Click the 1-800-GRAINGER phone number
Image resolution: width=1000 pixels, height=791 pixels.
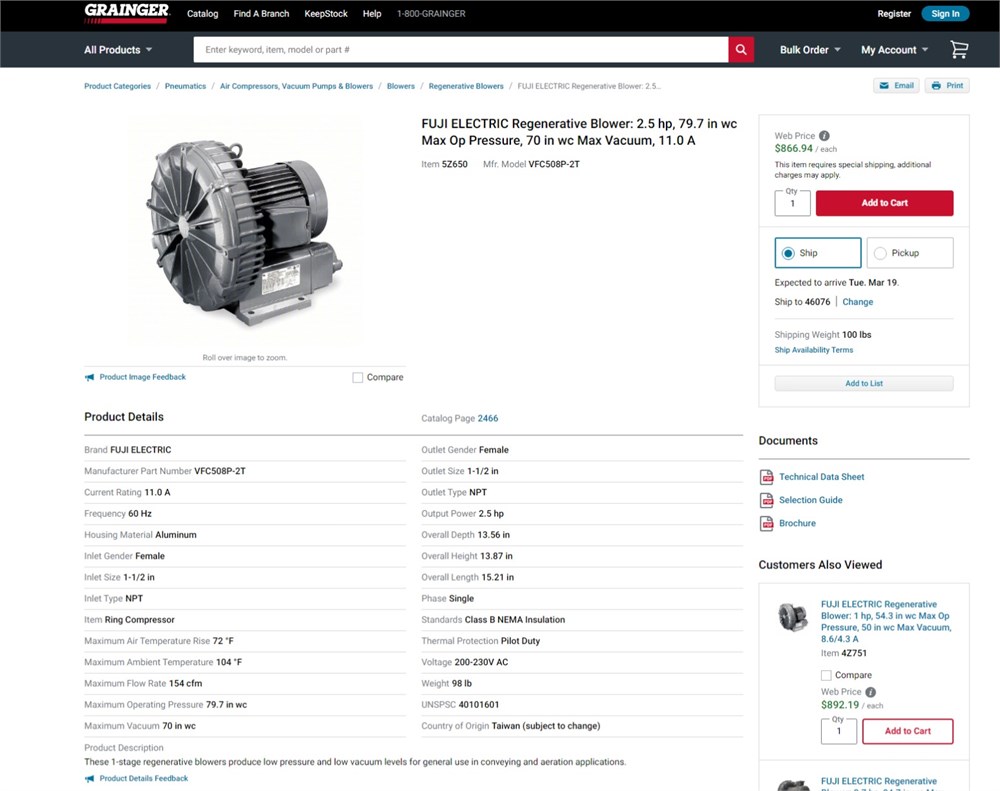tap(431, 13)
